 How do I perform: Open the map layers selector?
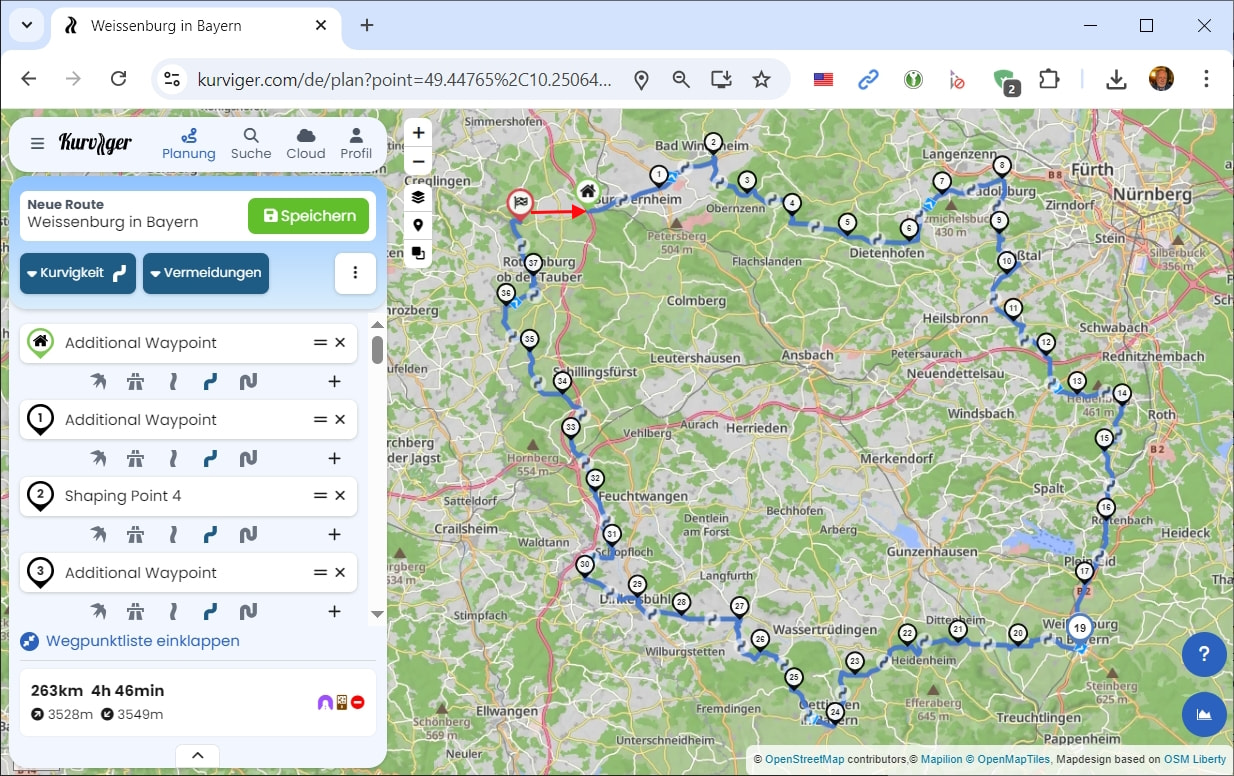coord(418,197)
